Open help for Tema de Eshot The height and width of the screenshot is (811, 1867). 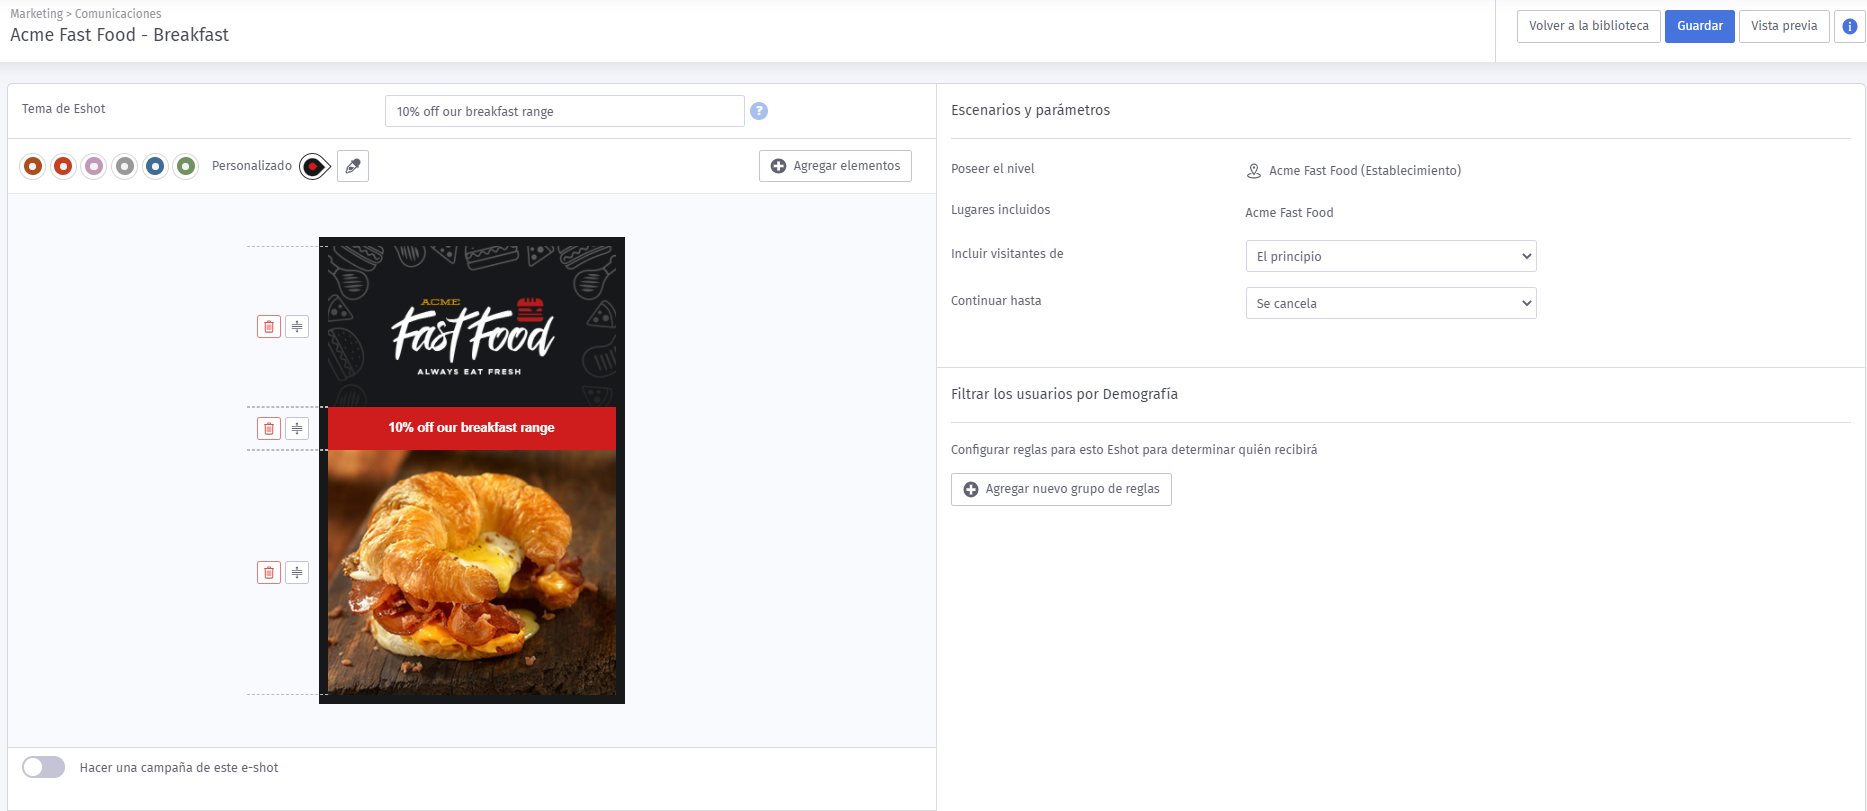point(759,111)
